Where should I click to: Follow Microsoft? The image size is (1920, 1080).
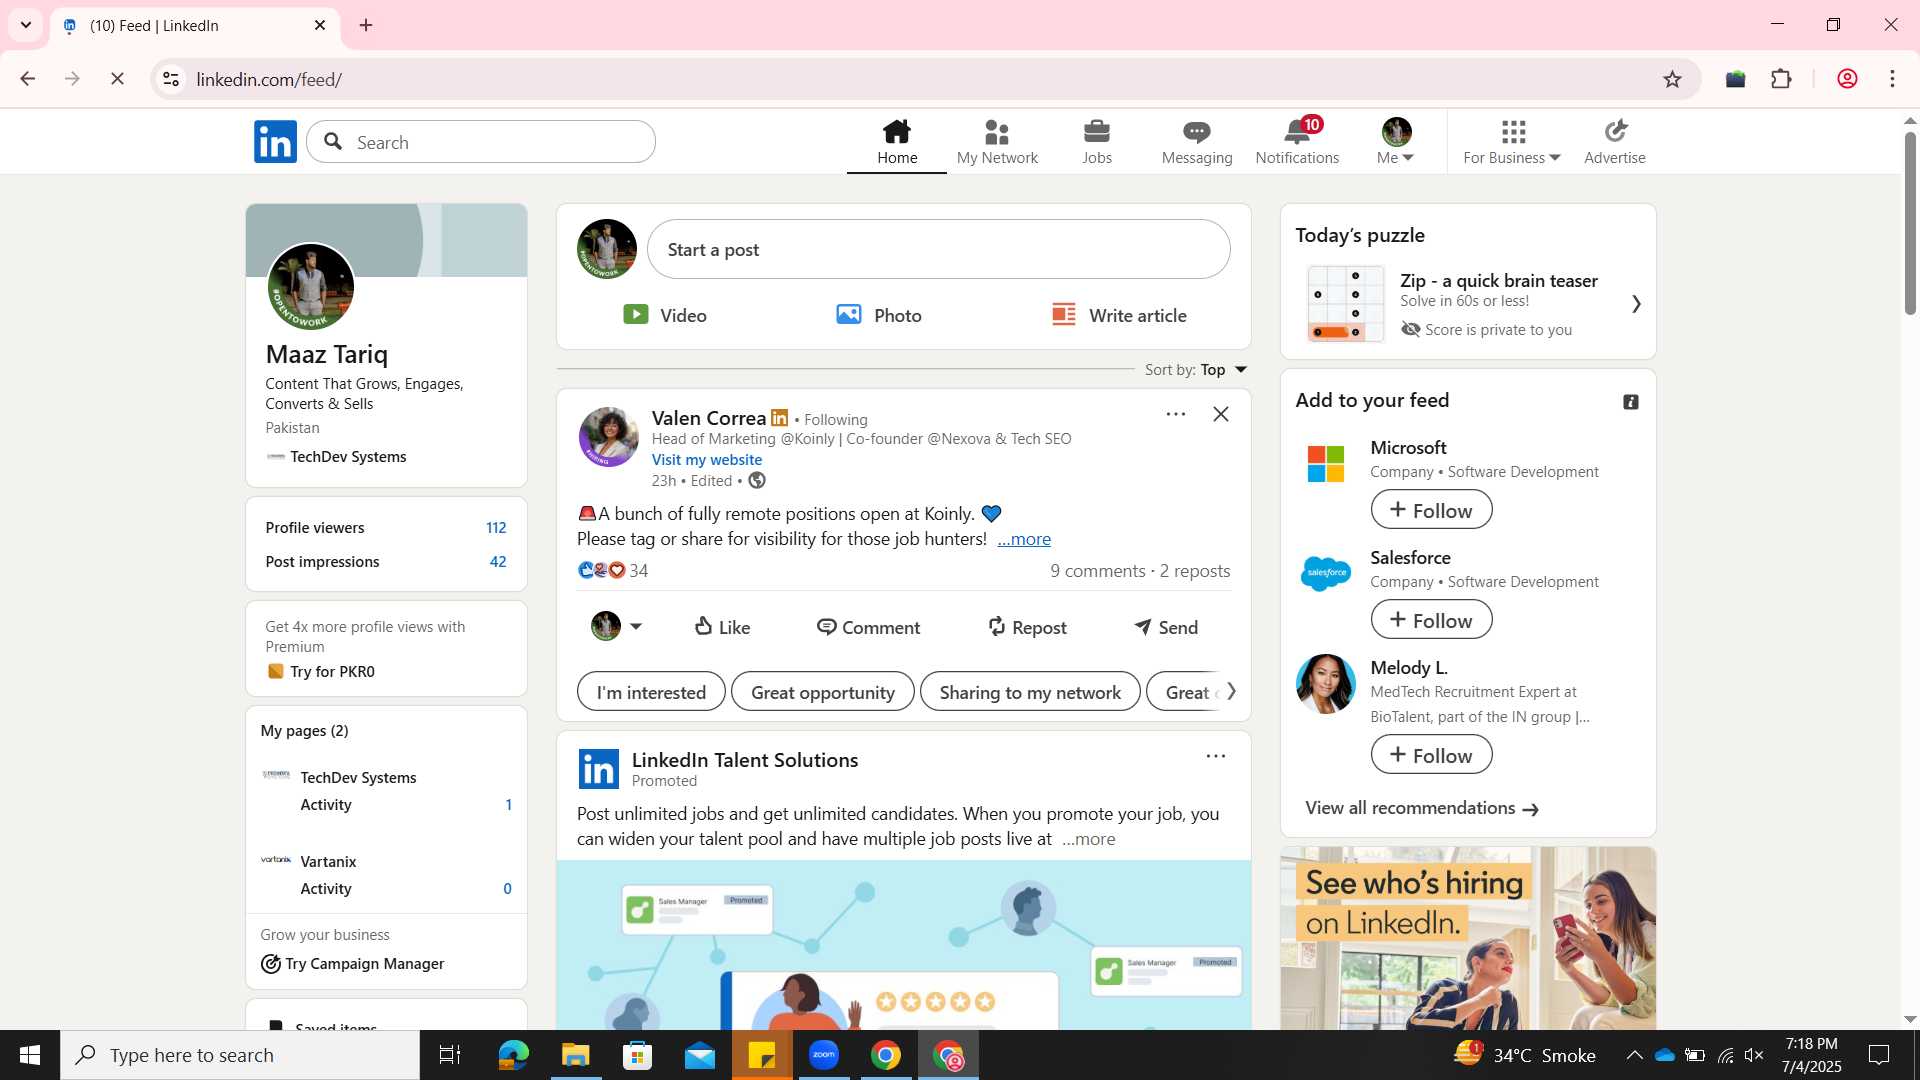tap(1431, 510)
